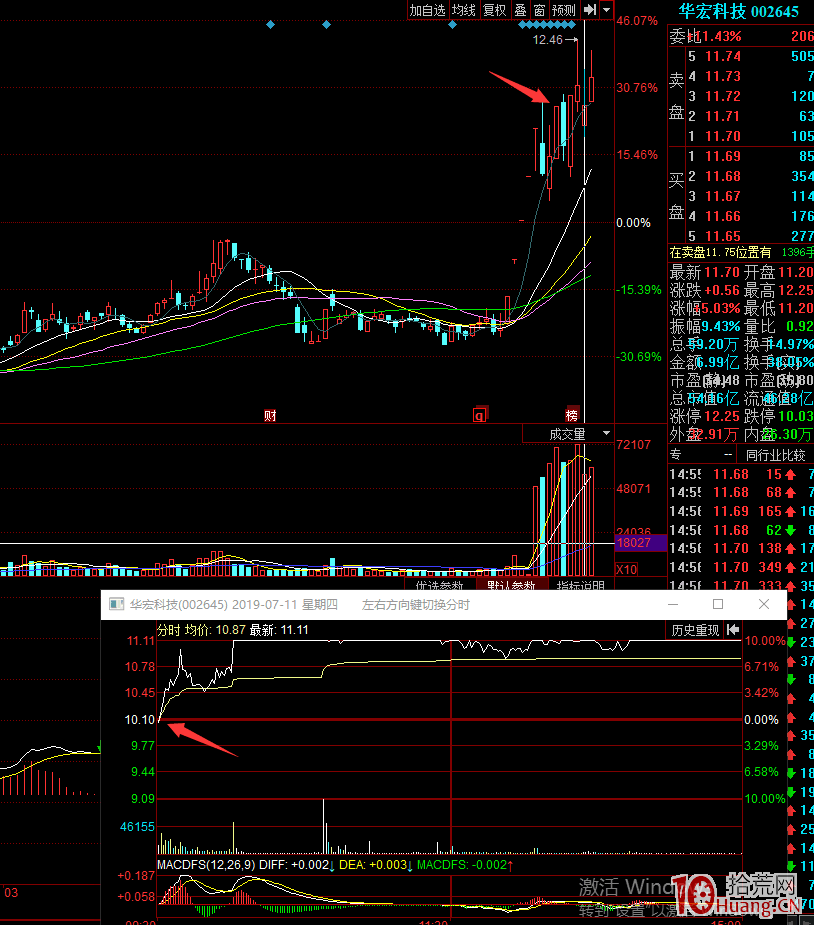Click the 榜 leaderboard marker on chart
This screenshot has height=925, width=814.
pyautogui.click(x=571, y=415)
